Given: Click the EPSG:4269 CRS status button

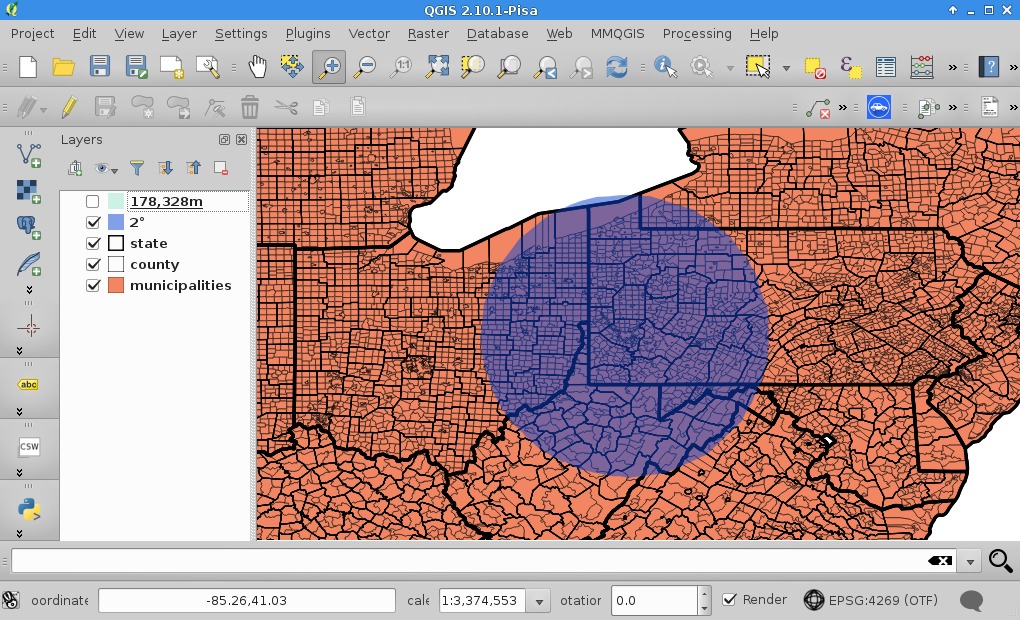Looking at the screenshot, I should click(x=870, y=601).
